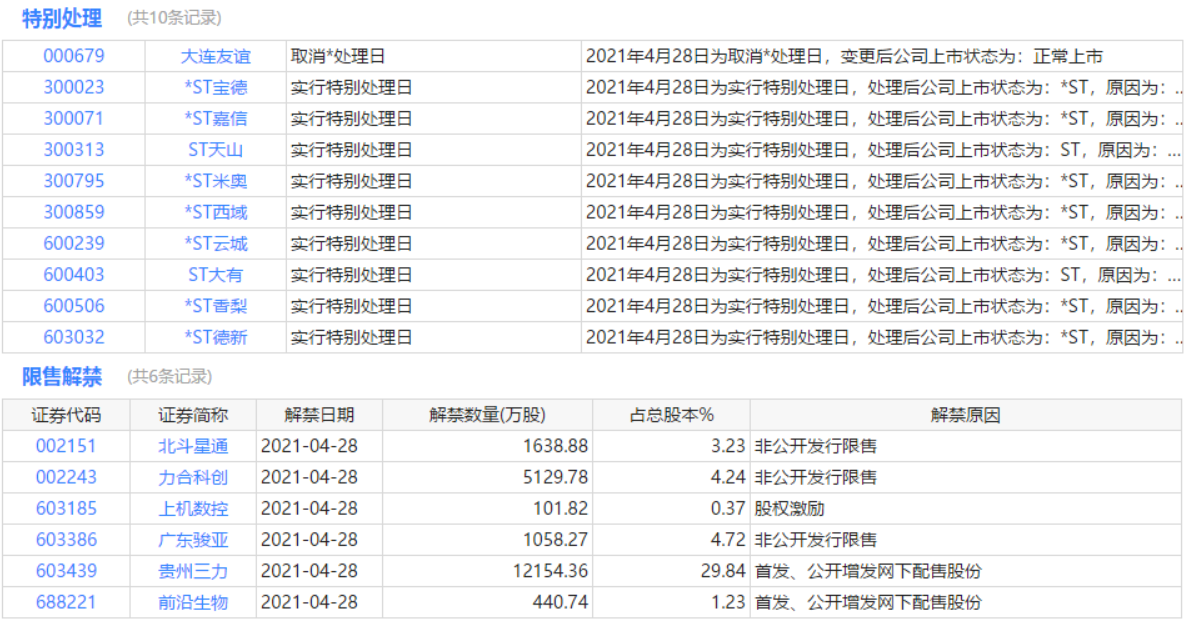
Task: Open the 广东骏亚 link
Action: click(193, 540)
